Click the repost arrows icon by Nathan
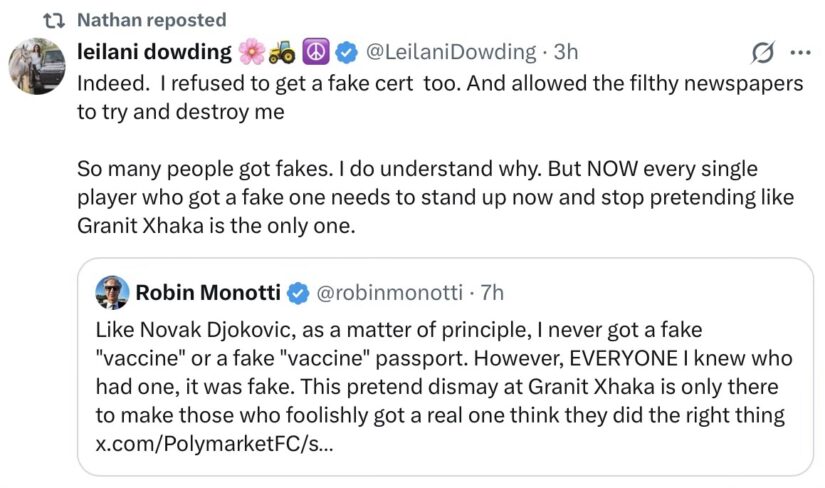Viewport: 825px width, 488px height. click(54, 21)
